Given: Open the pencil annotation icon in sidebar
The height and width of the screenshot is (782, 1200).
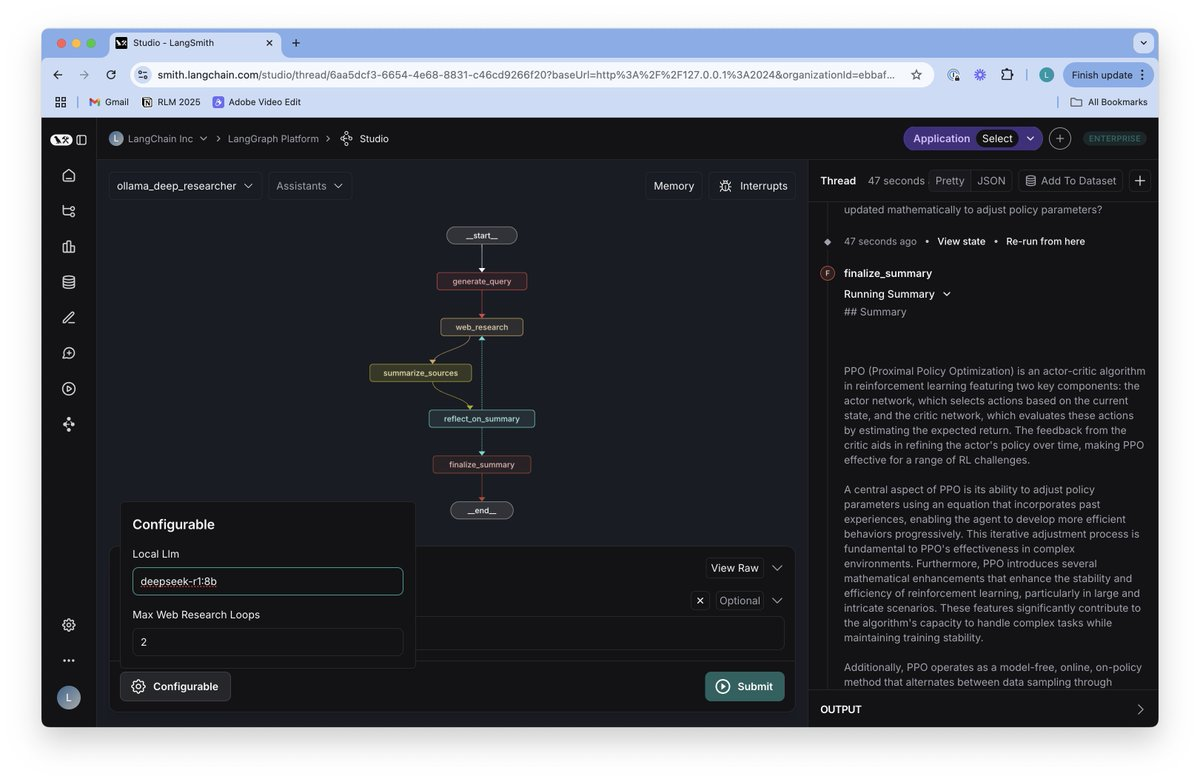Looking at the screenshot, I should (x=69, y=318).
